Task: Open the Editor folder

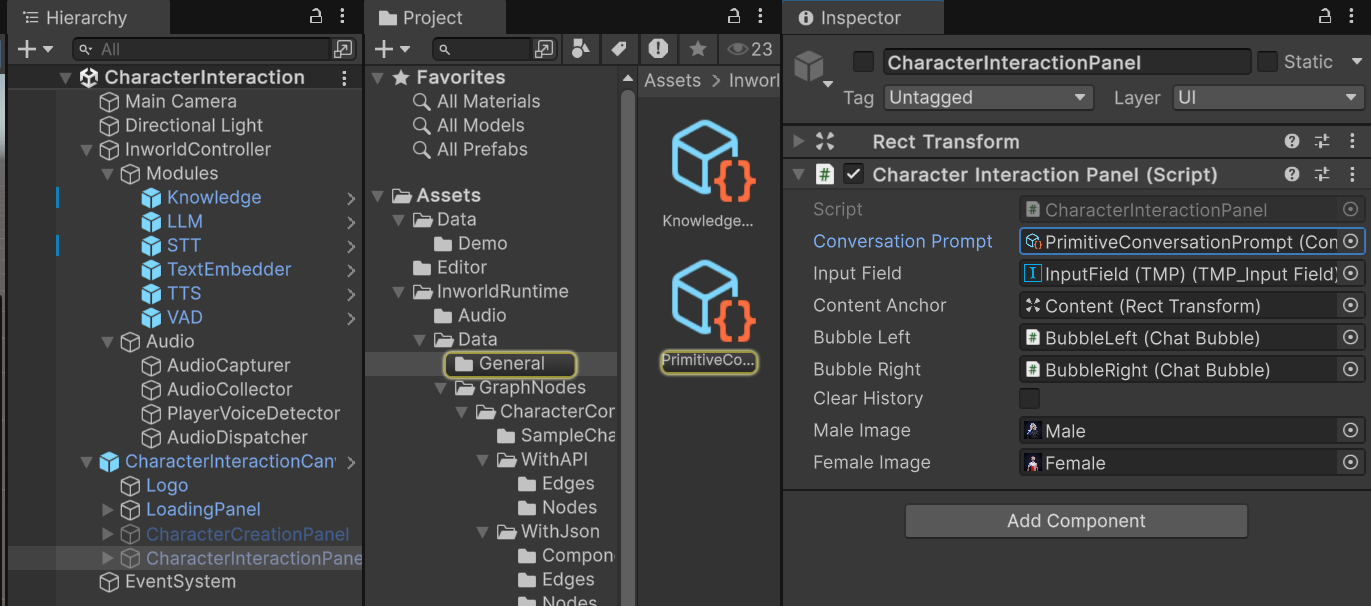Action: point(461,267)
